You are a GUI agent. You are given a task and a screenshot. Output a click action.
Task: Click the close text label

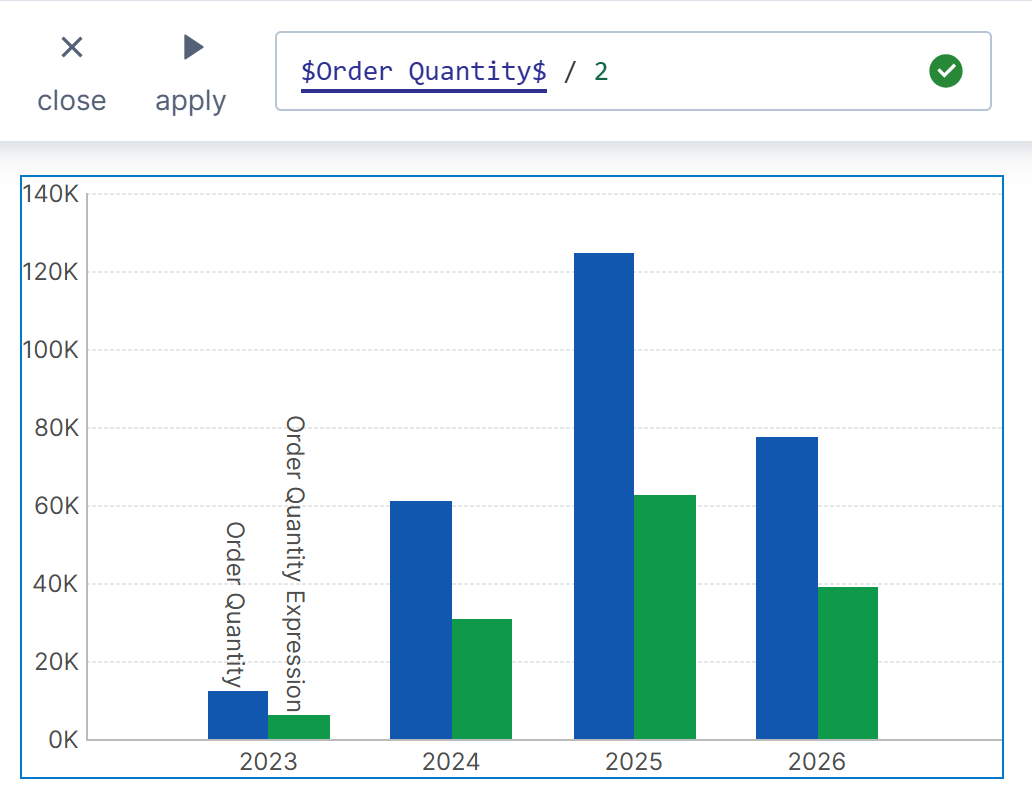point(72,101)
